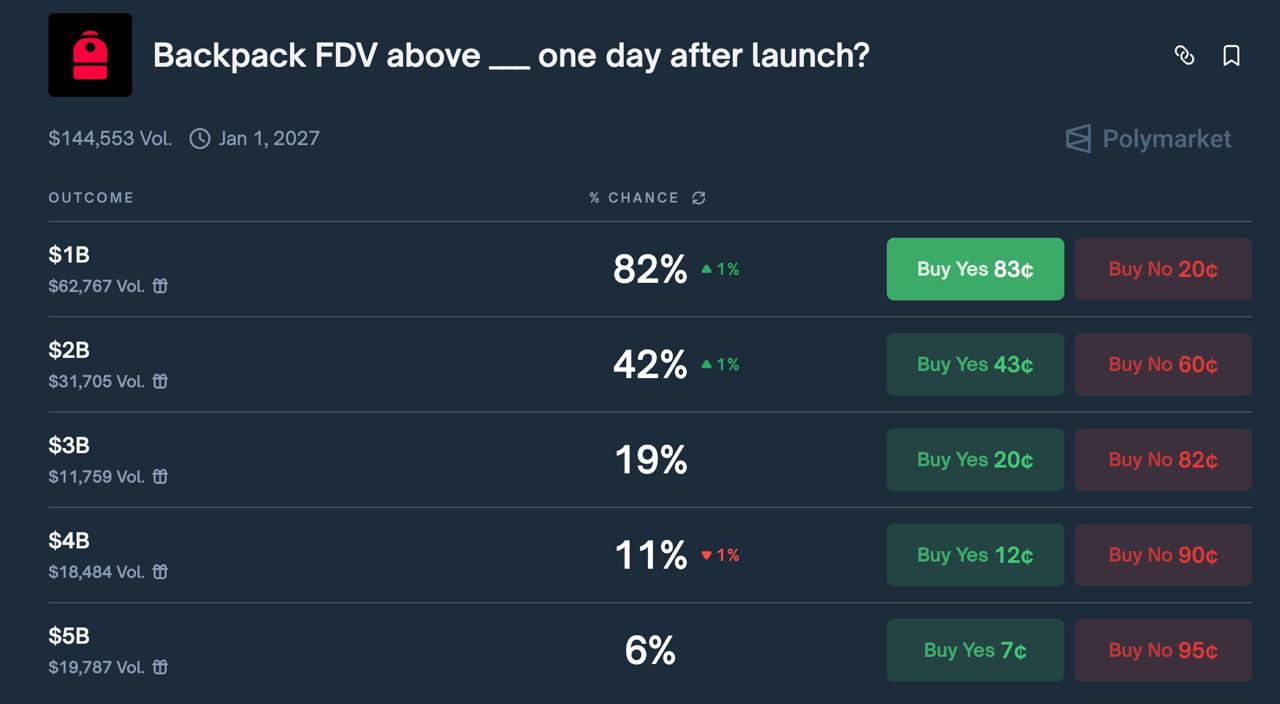The width and height of the screenshot is (1280, 704).
Task: Click Buy No 90¢ for $4B
Action: (x=1163, y=555)
